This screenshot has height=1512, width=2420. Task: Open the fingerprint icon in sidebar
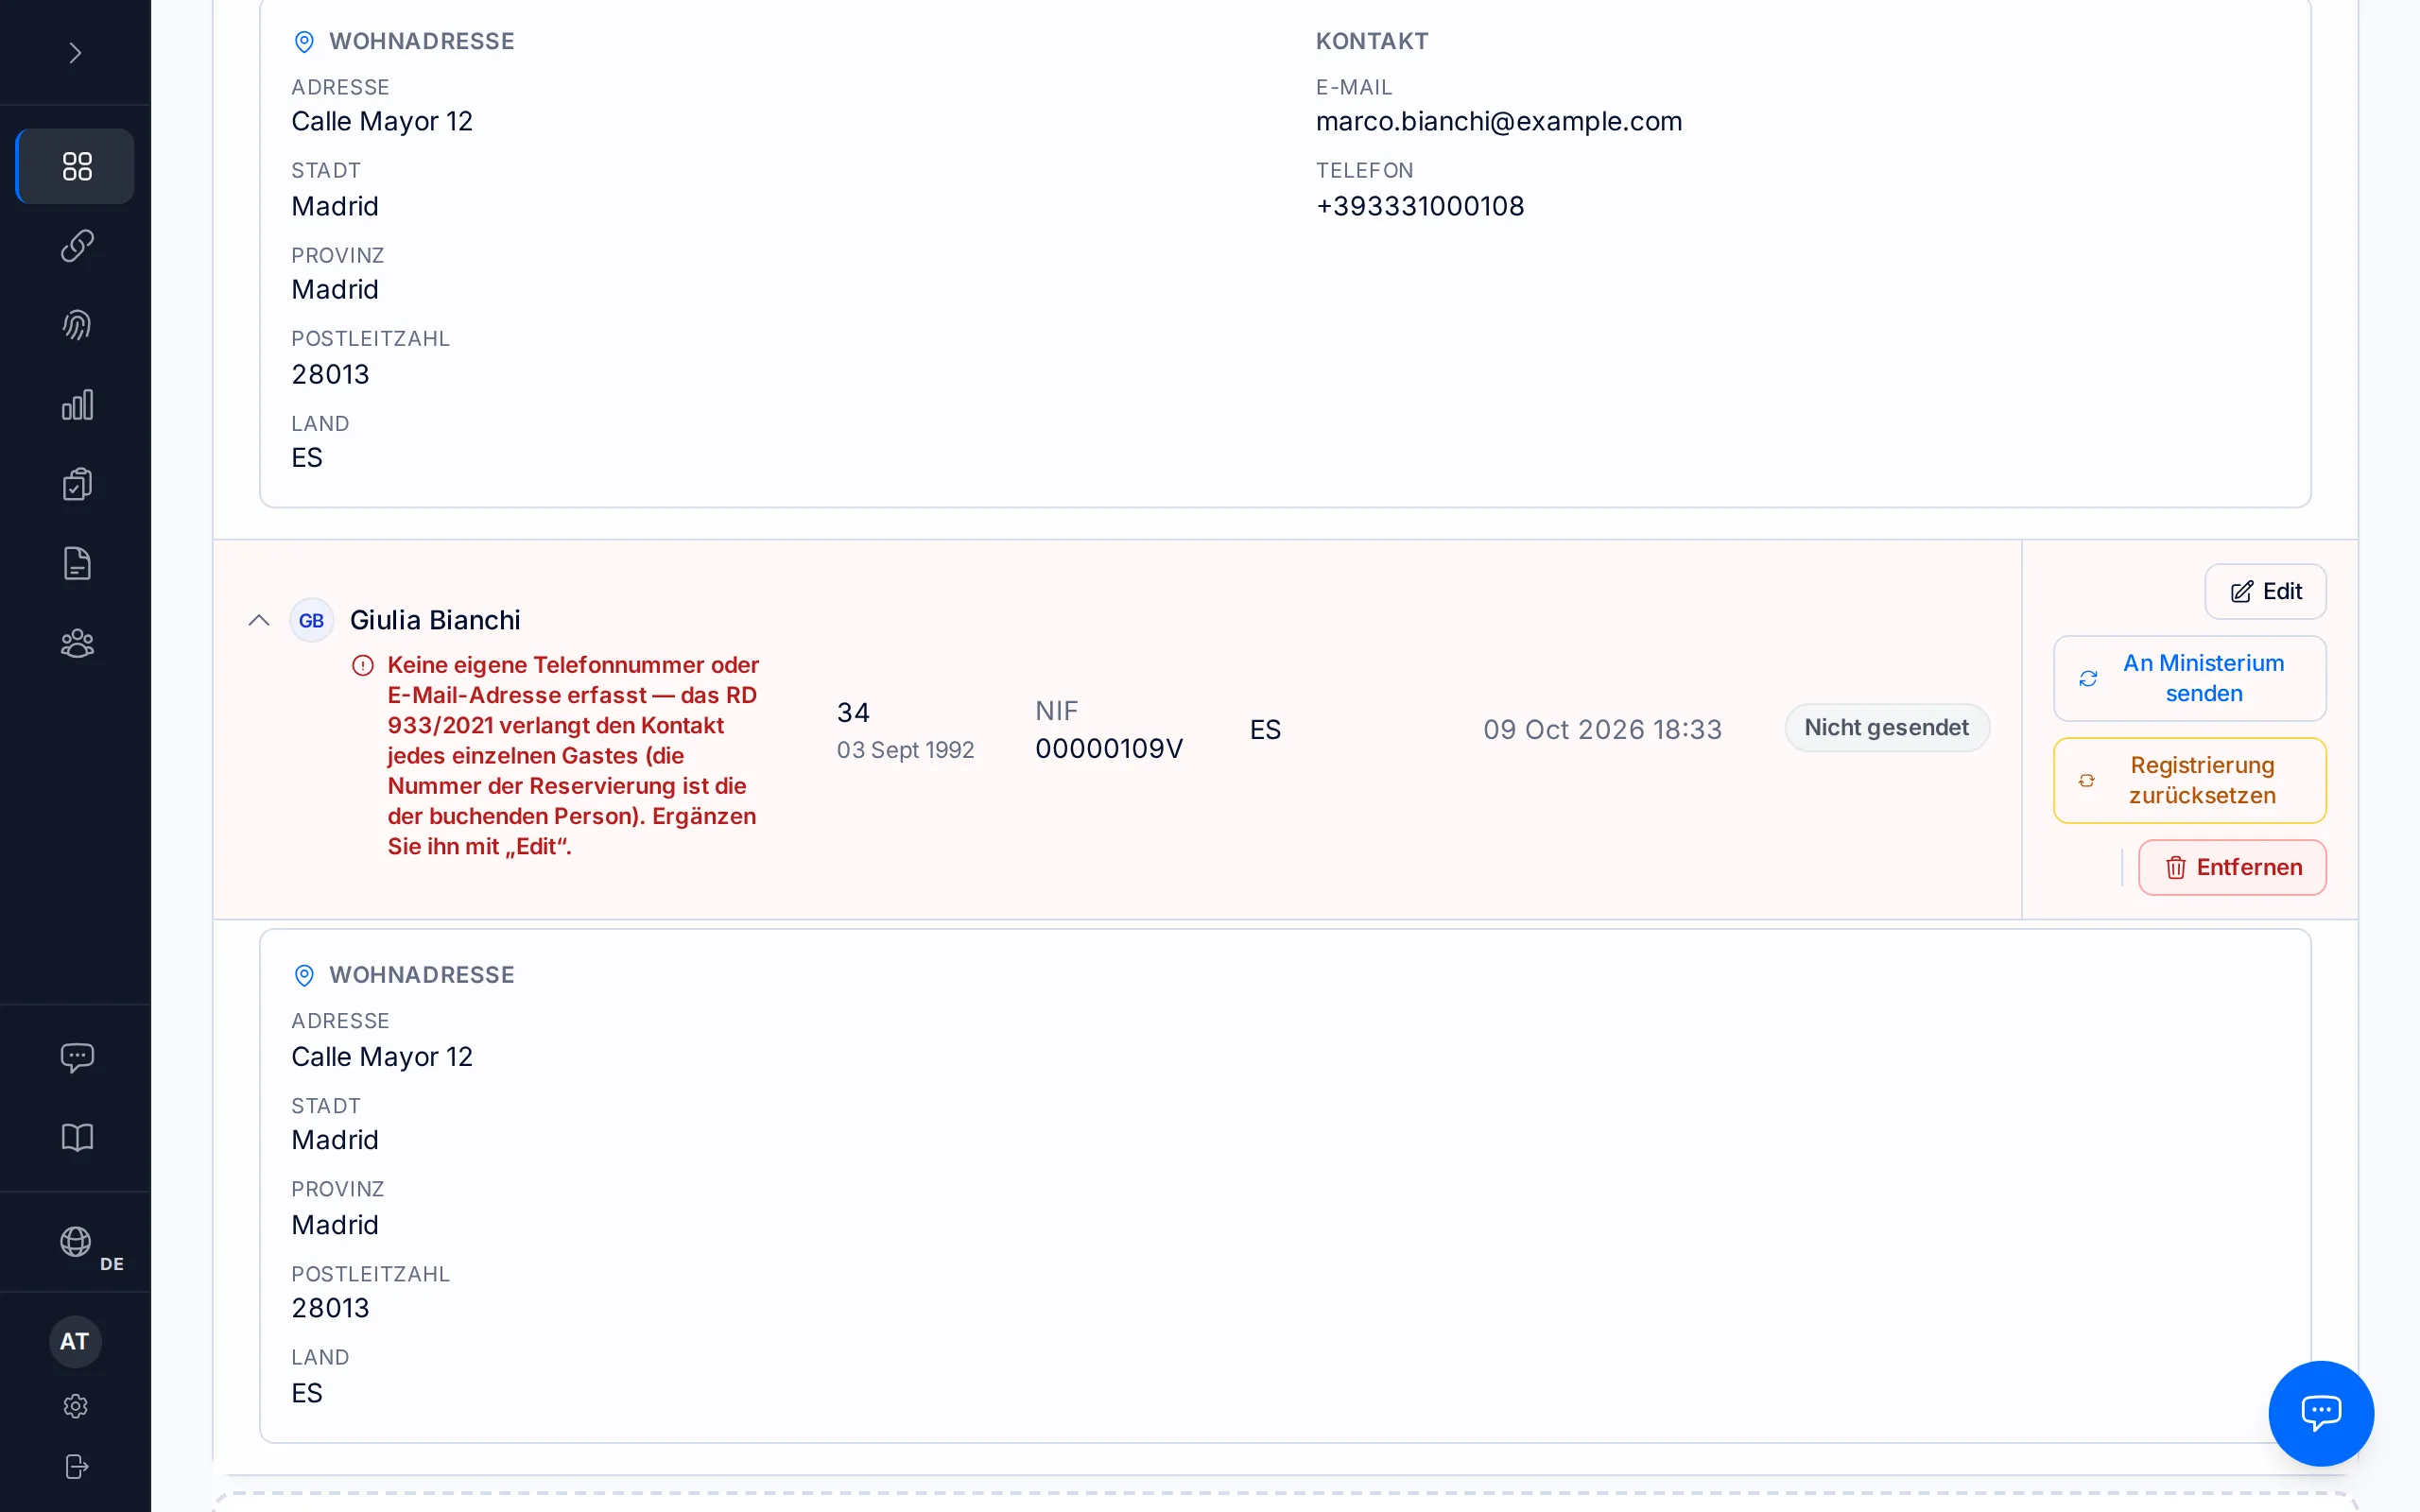tap(76, 325)
